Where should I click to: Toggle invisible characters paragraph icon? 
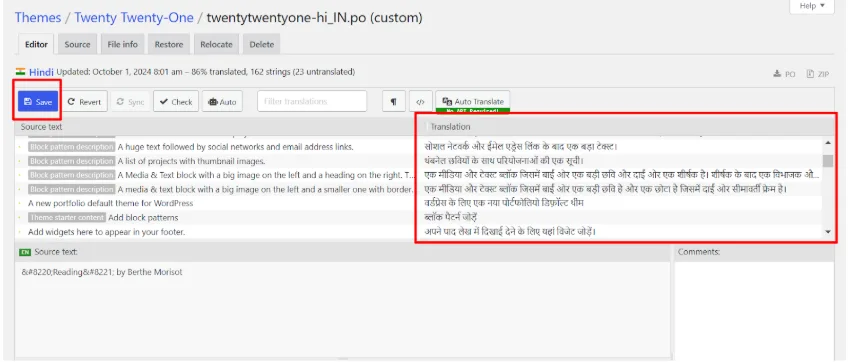point(394,102)
